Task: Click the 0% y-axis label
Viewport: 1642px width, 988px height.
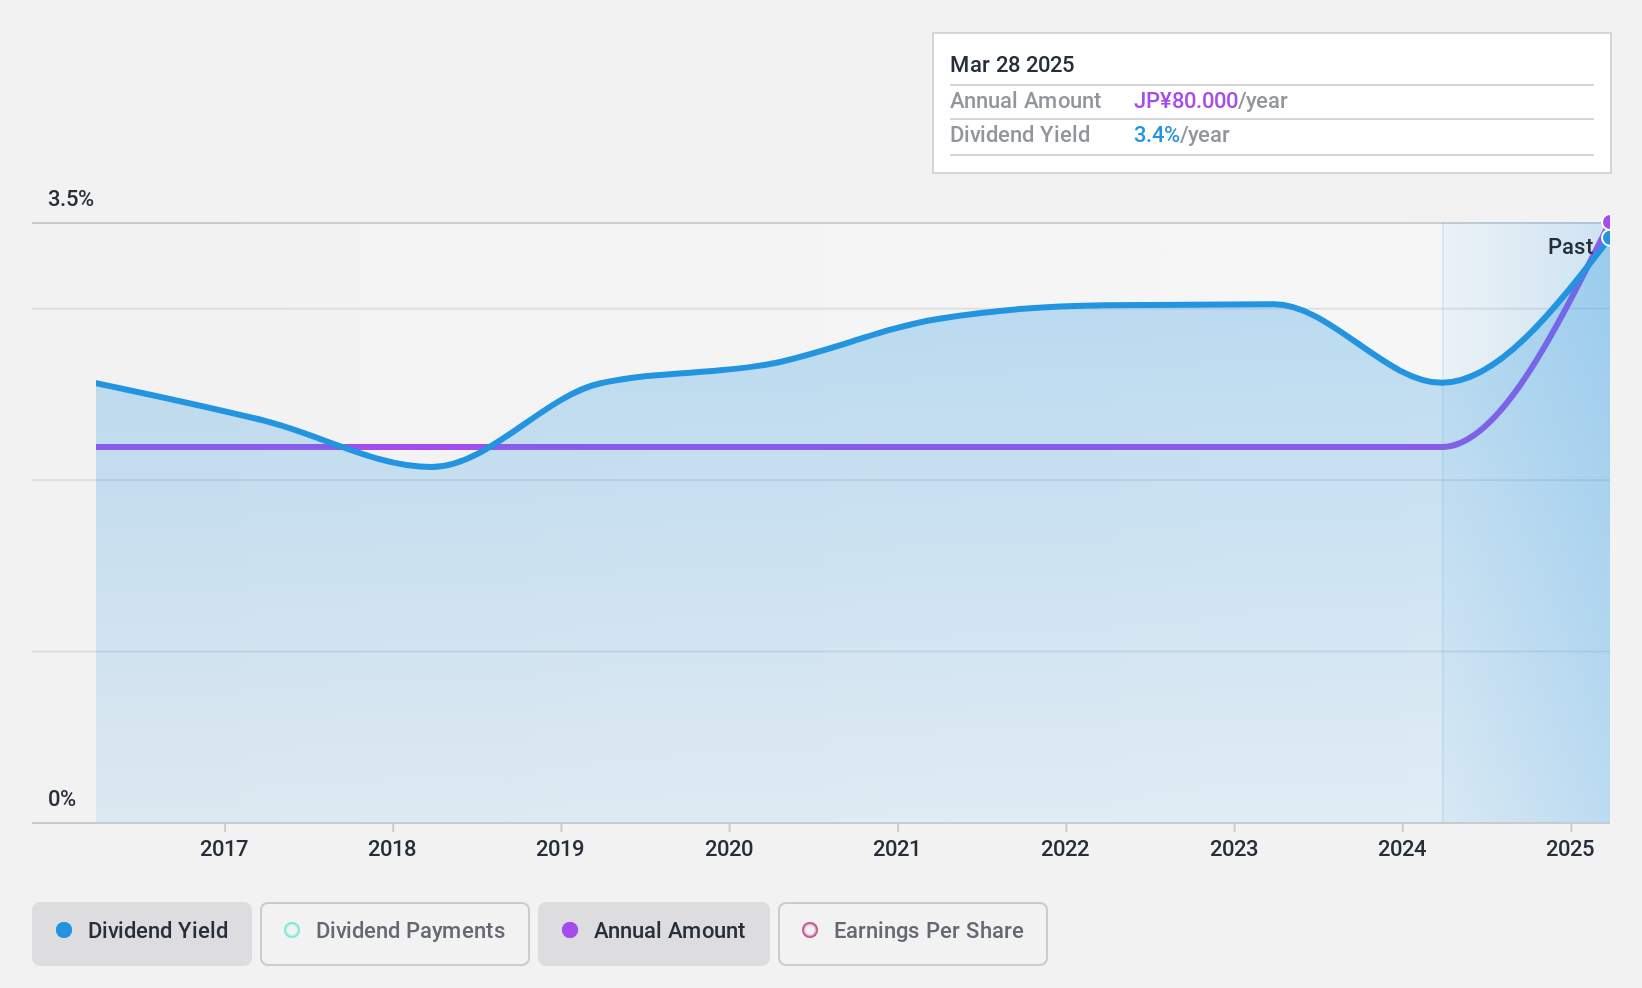Action: [x=62, y=798]
